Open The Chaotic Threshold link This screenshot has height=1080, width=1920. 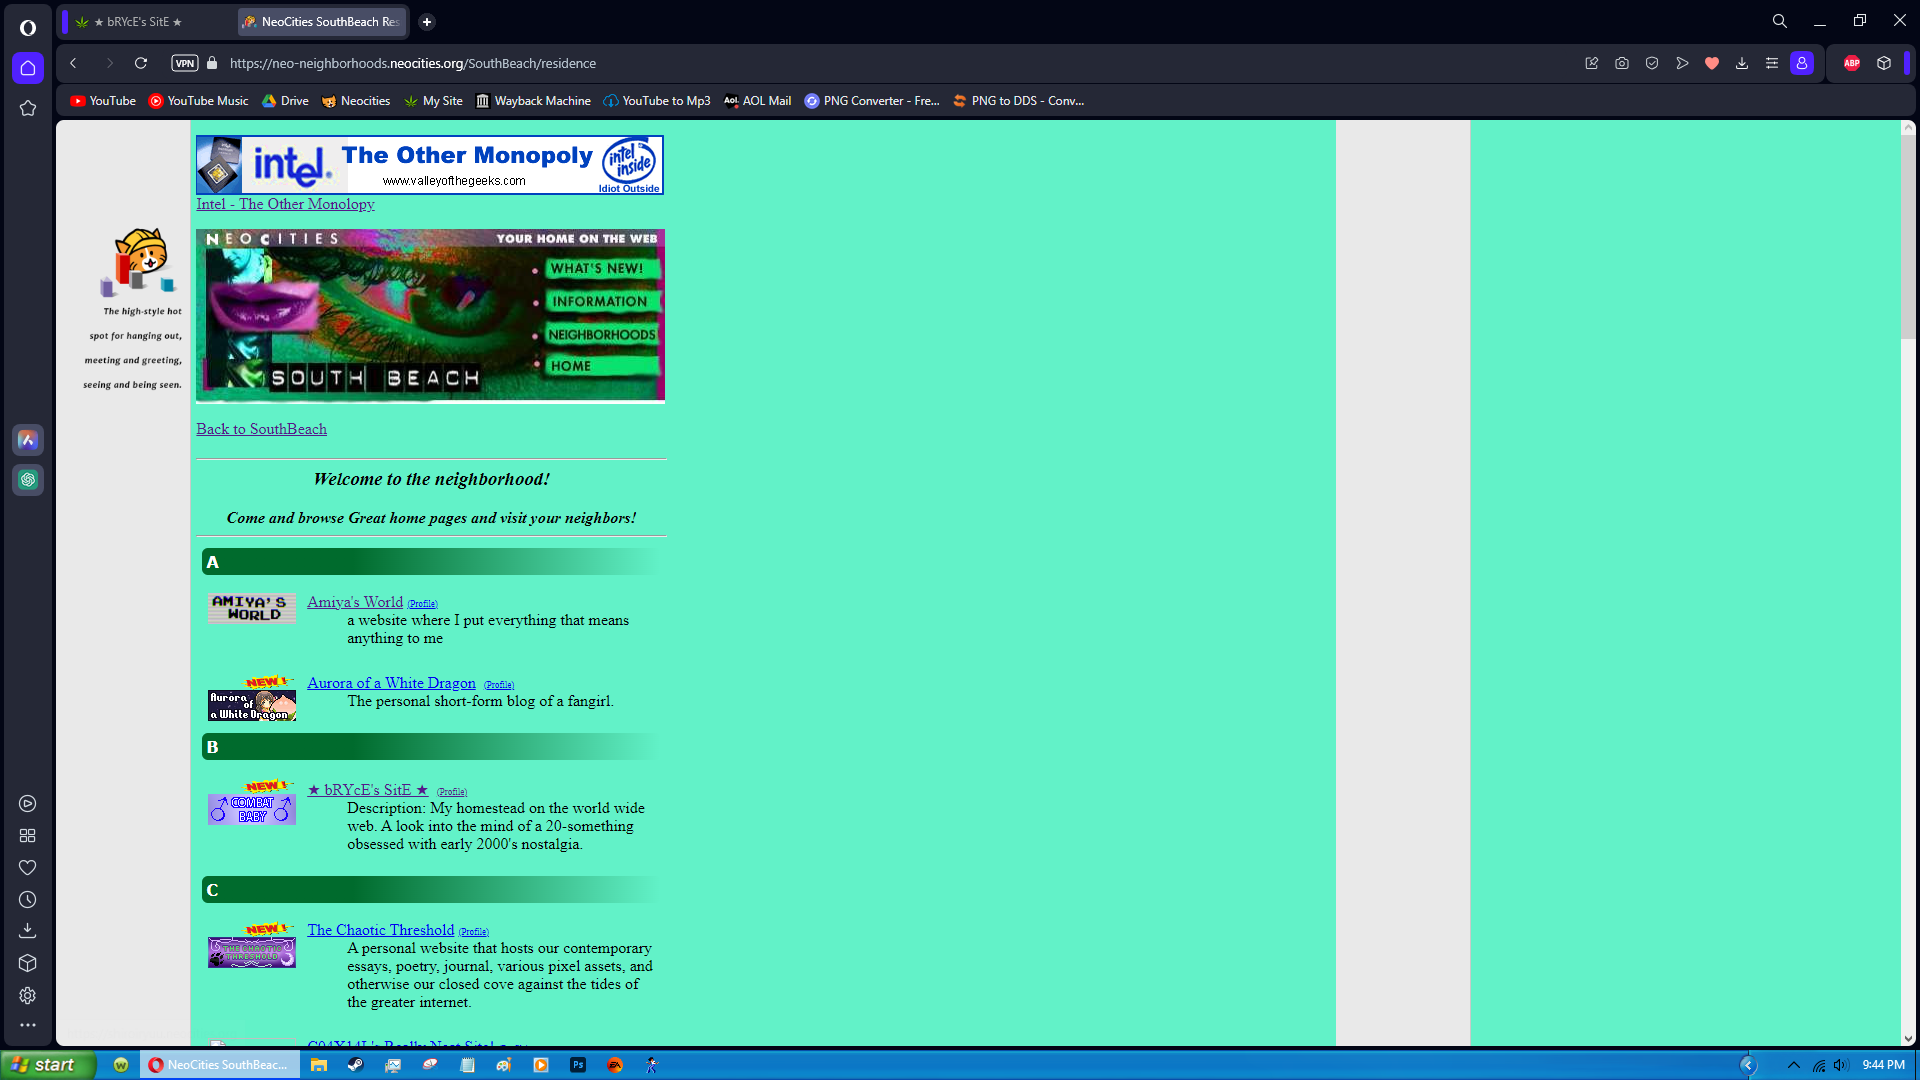pyautogui.click(x=380, y=930)
